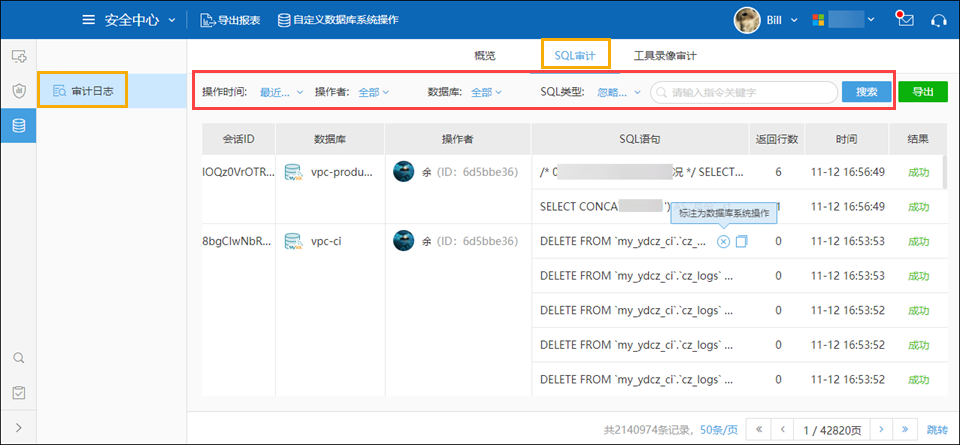Image resolution: width=960 pixels, height=445 pixels.
Task: Click the green 导出 button
Action: pos(922,92)
